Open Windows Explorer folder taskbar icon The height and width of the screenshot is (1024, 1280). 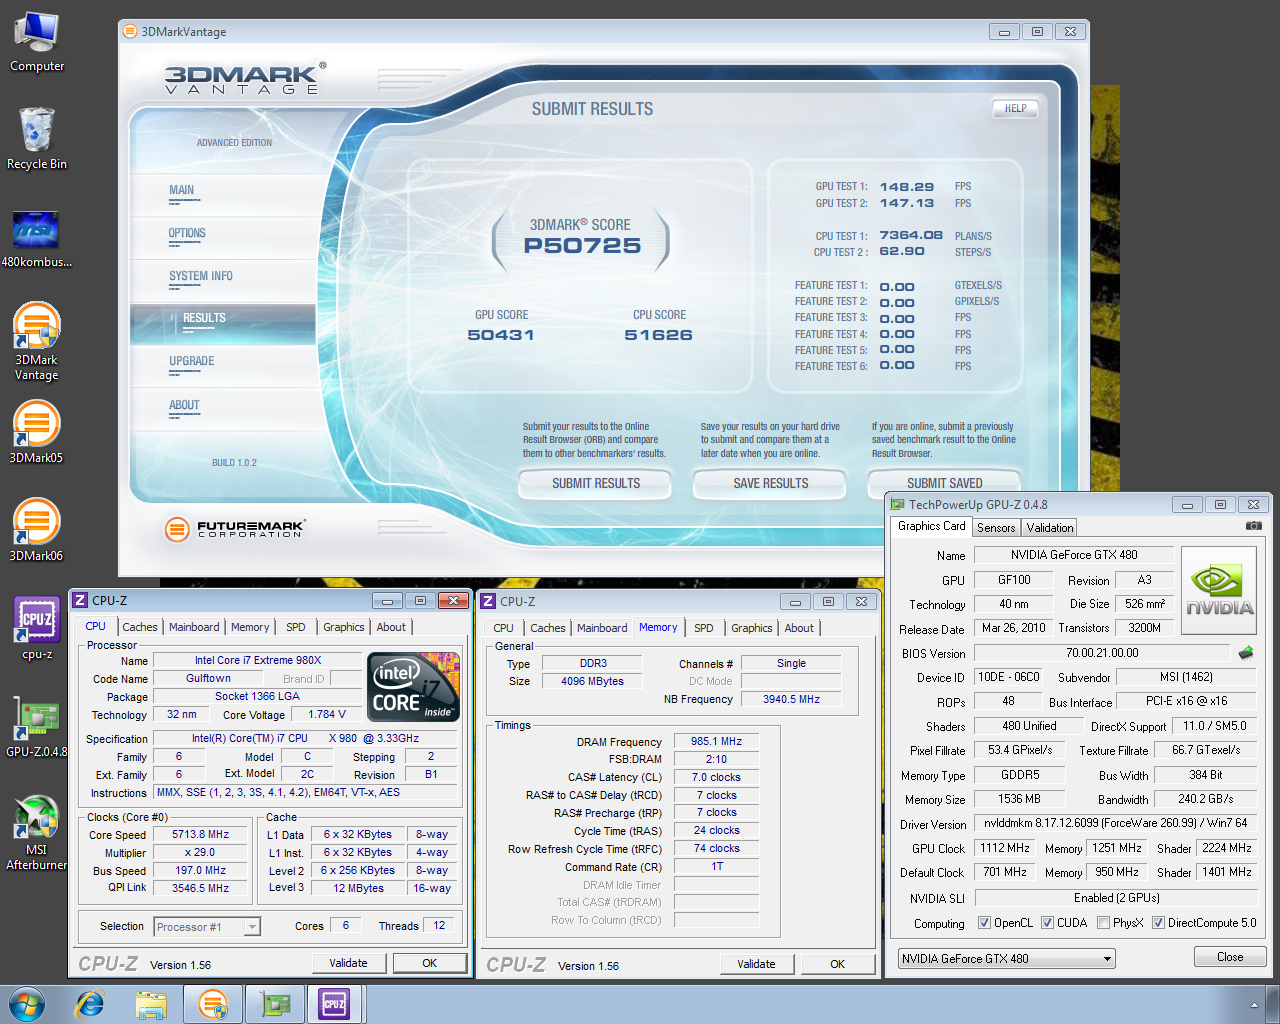pos(151,1004)
